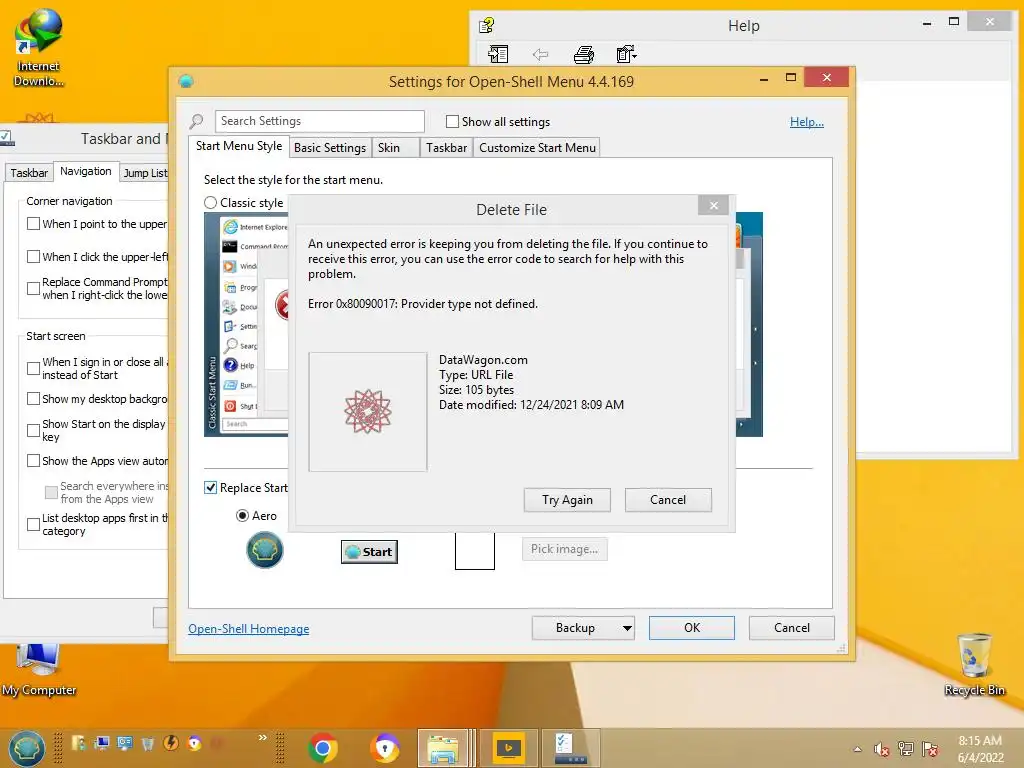Click the Help icon in Classic style preview
This screenshot has height=768, width=1024.
[231, 365]
